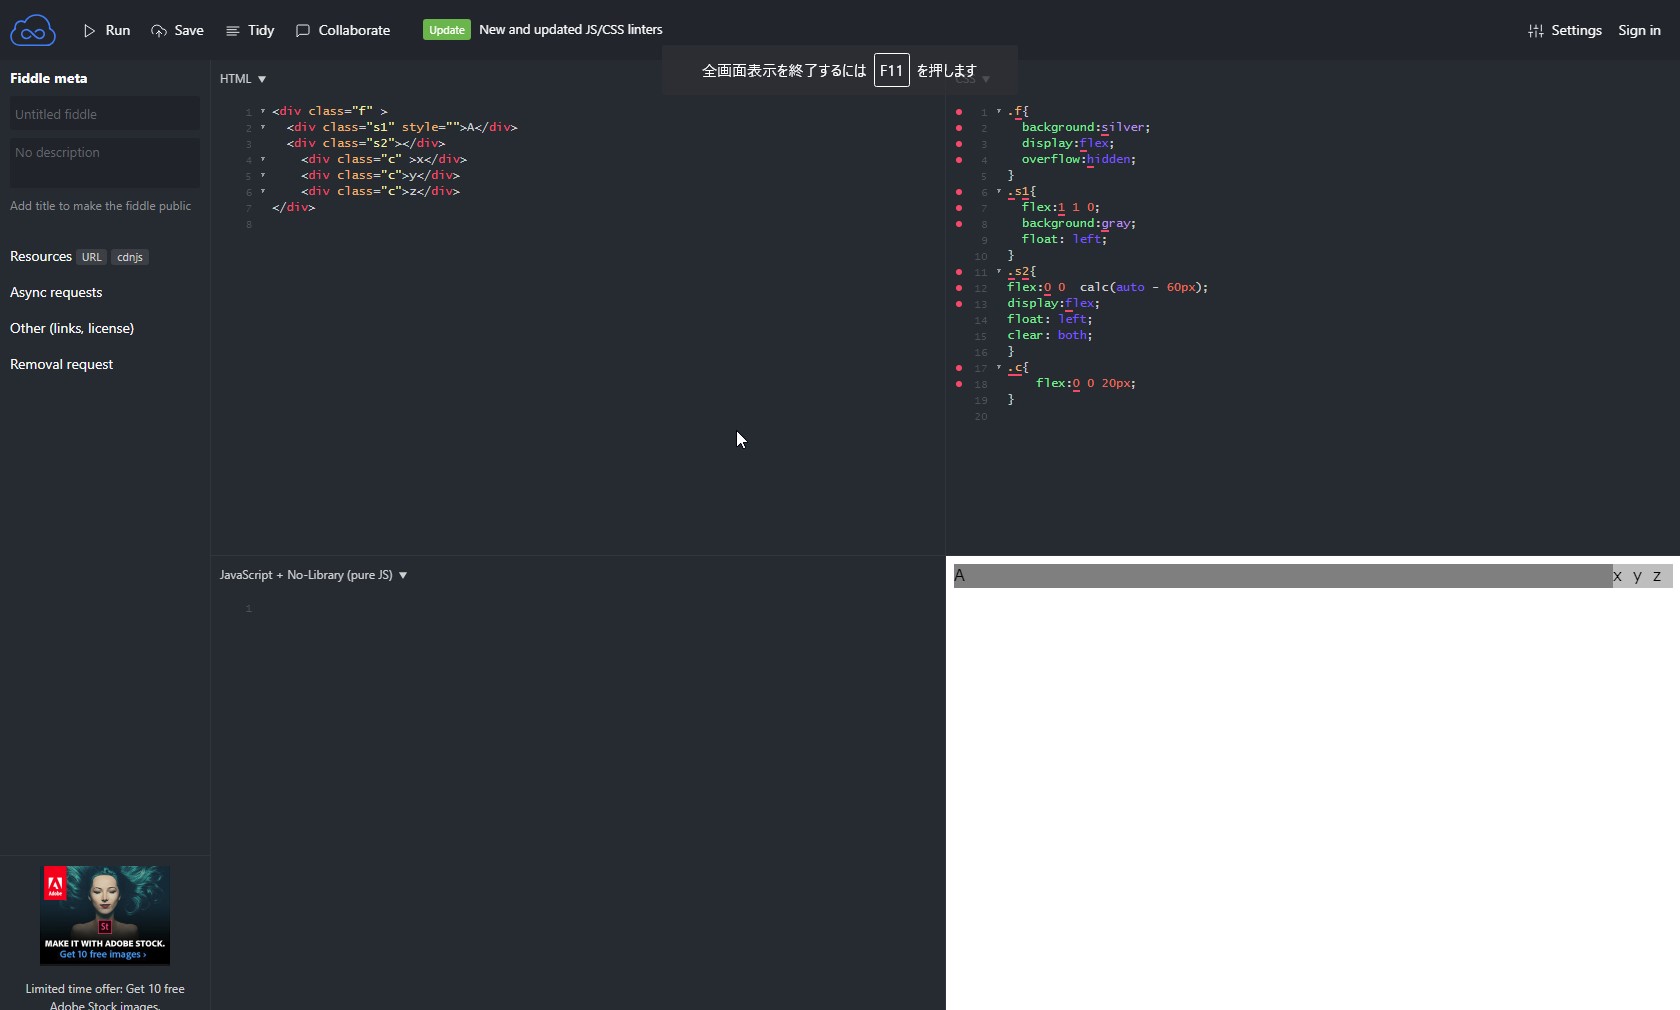Click lint marker on CSS line 1
The height and width of the screenshot is (1010, 1680).
(x=959, y=112)
